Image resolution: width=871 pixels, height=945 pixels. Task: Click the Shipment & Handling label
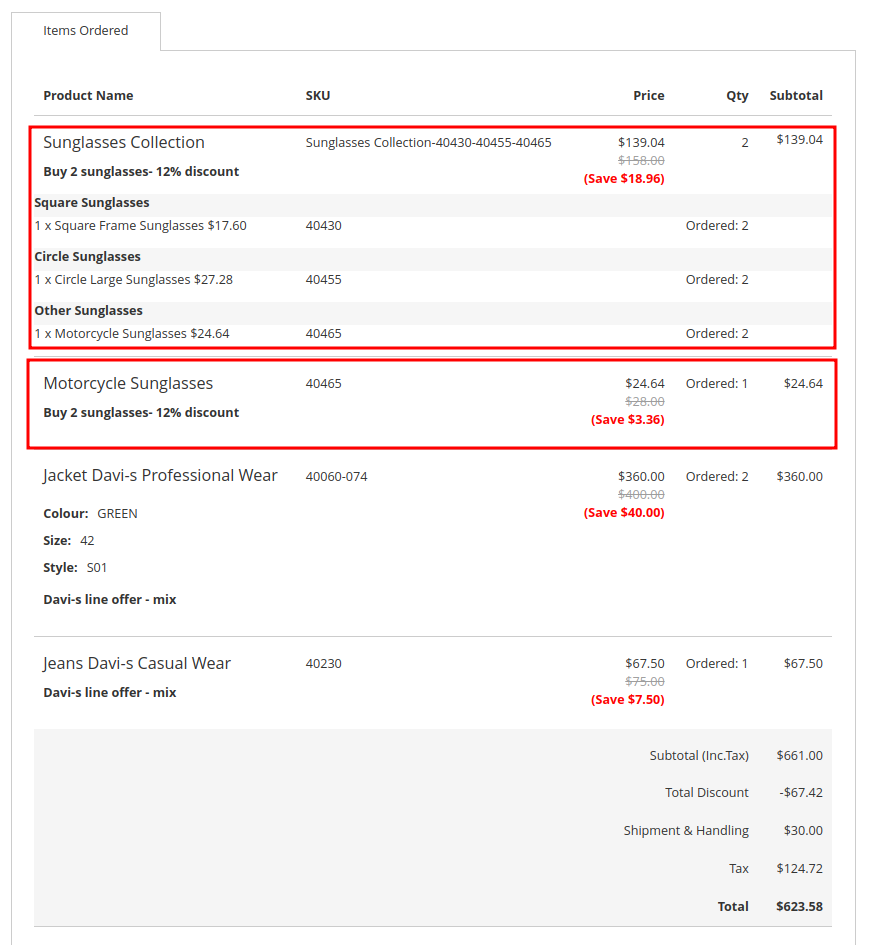click(686, 831)
